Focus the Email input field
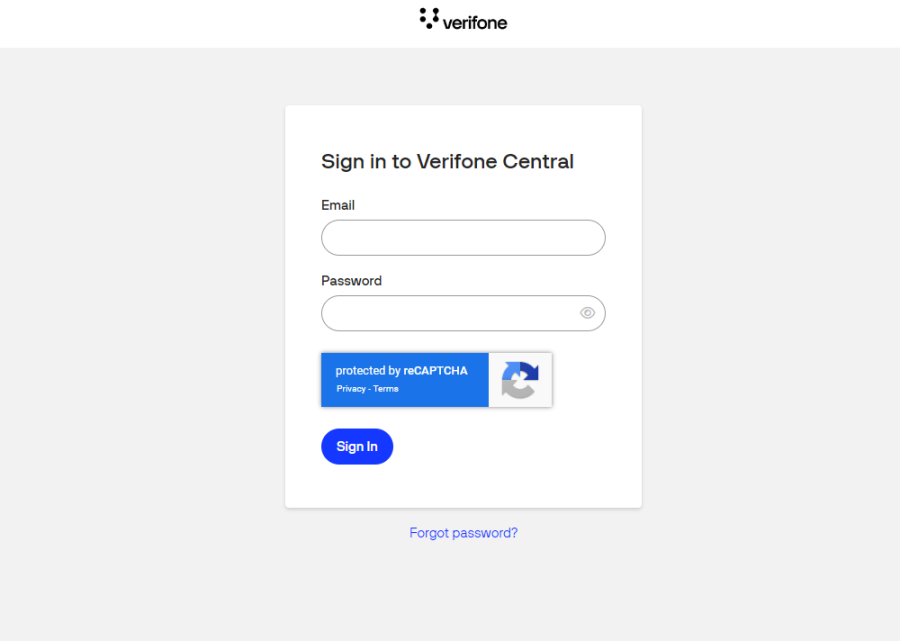This screenshot has width=900, height=641. [x=462, y=238]
